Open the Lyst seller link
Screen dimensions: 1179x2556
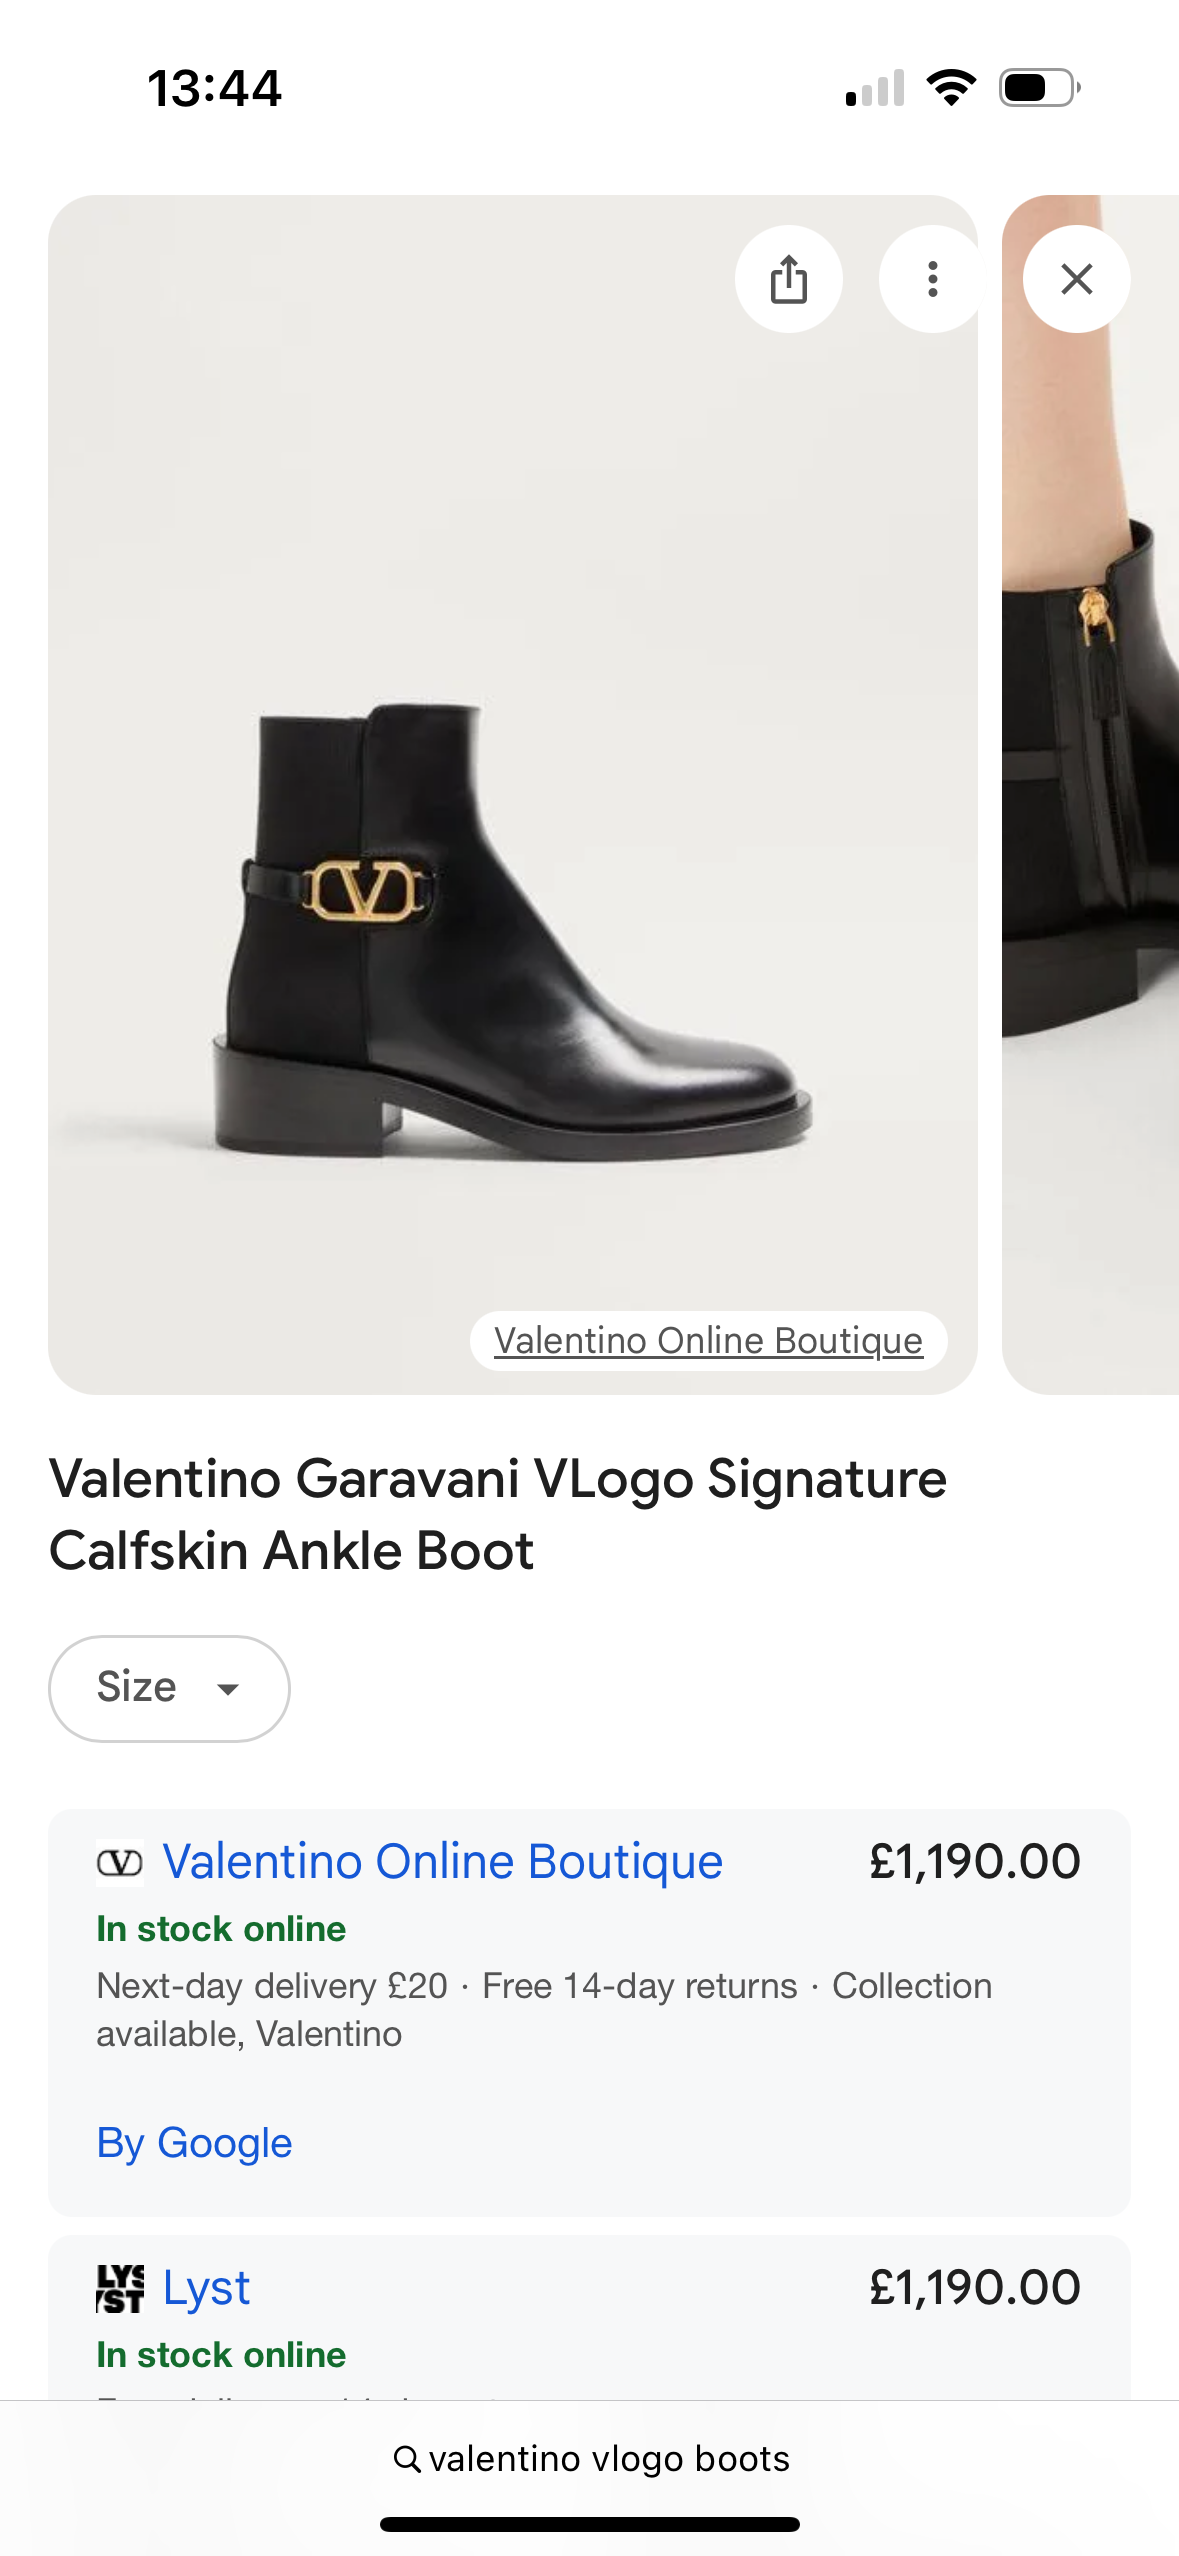coord(206,2288)
